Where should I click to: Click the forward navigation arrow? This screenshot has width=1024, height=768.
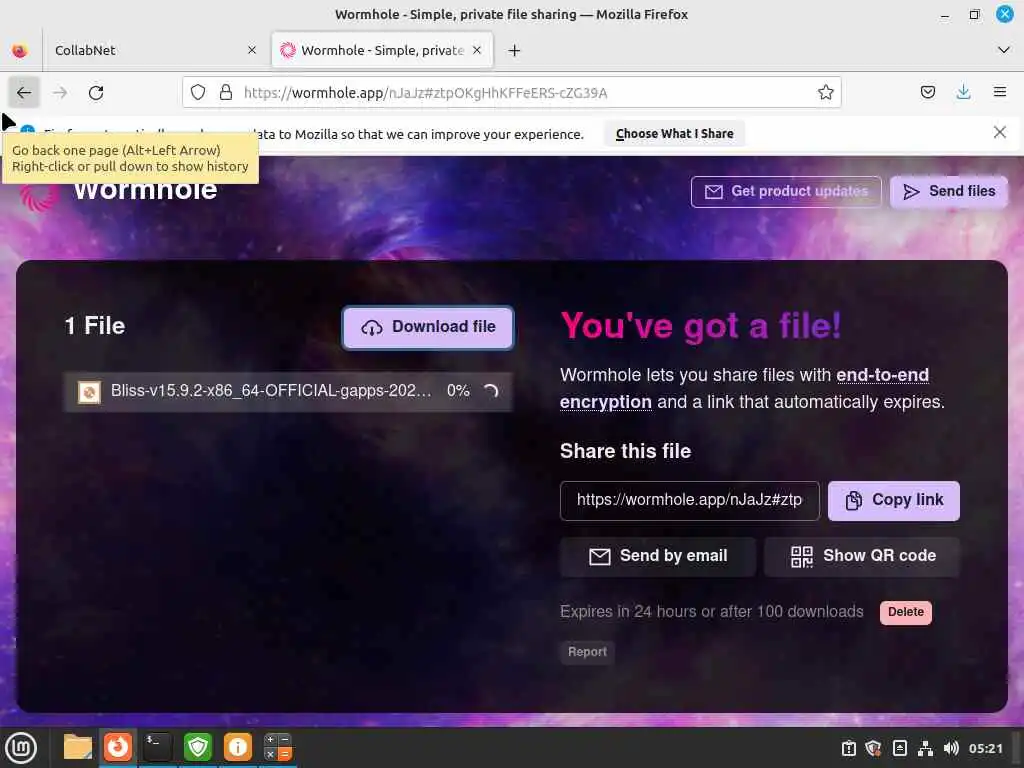(60, 93)
